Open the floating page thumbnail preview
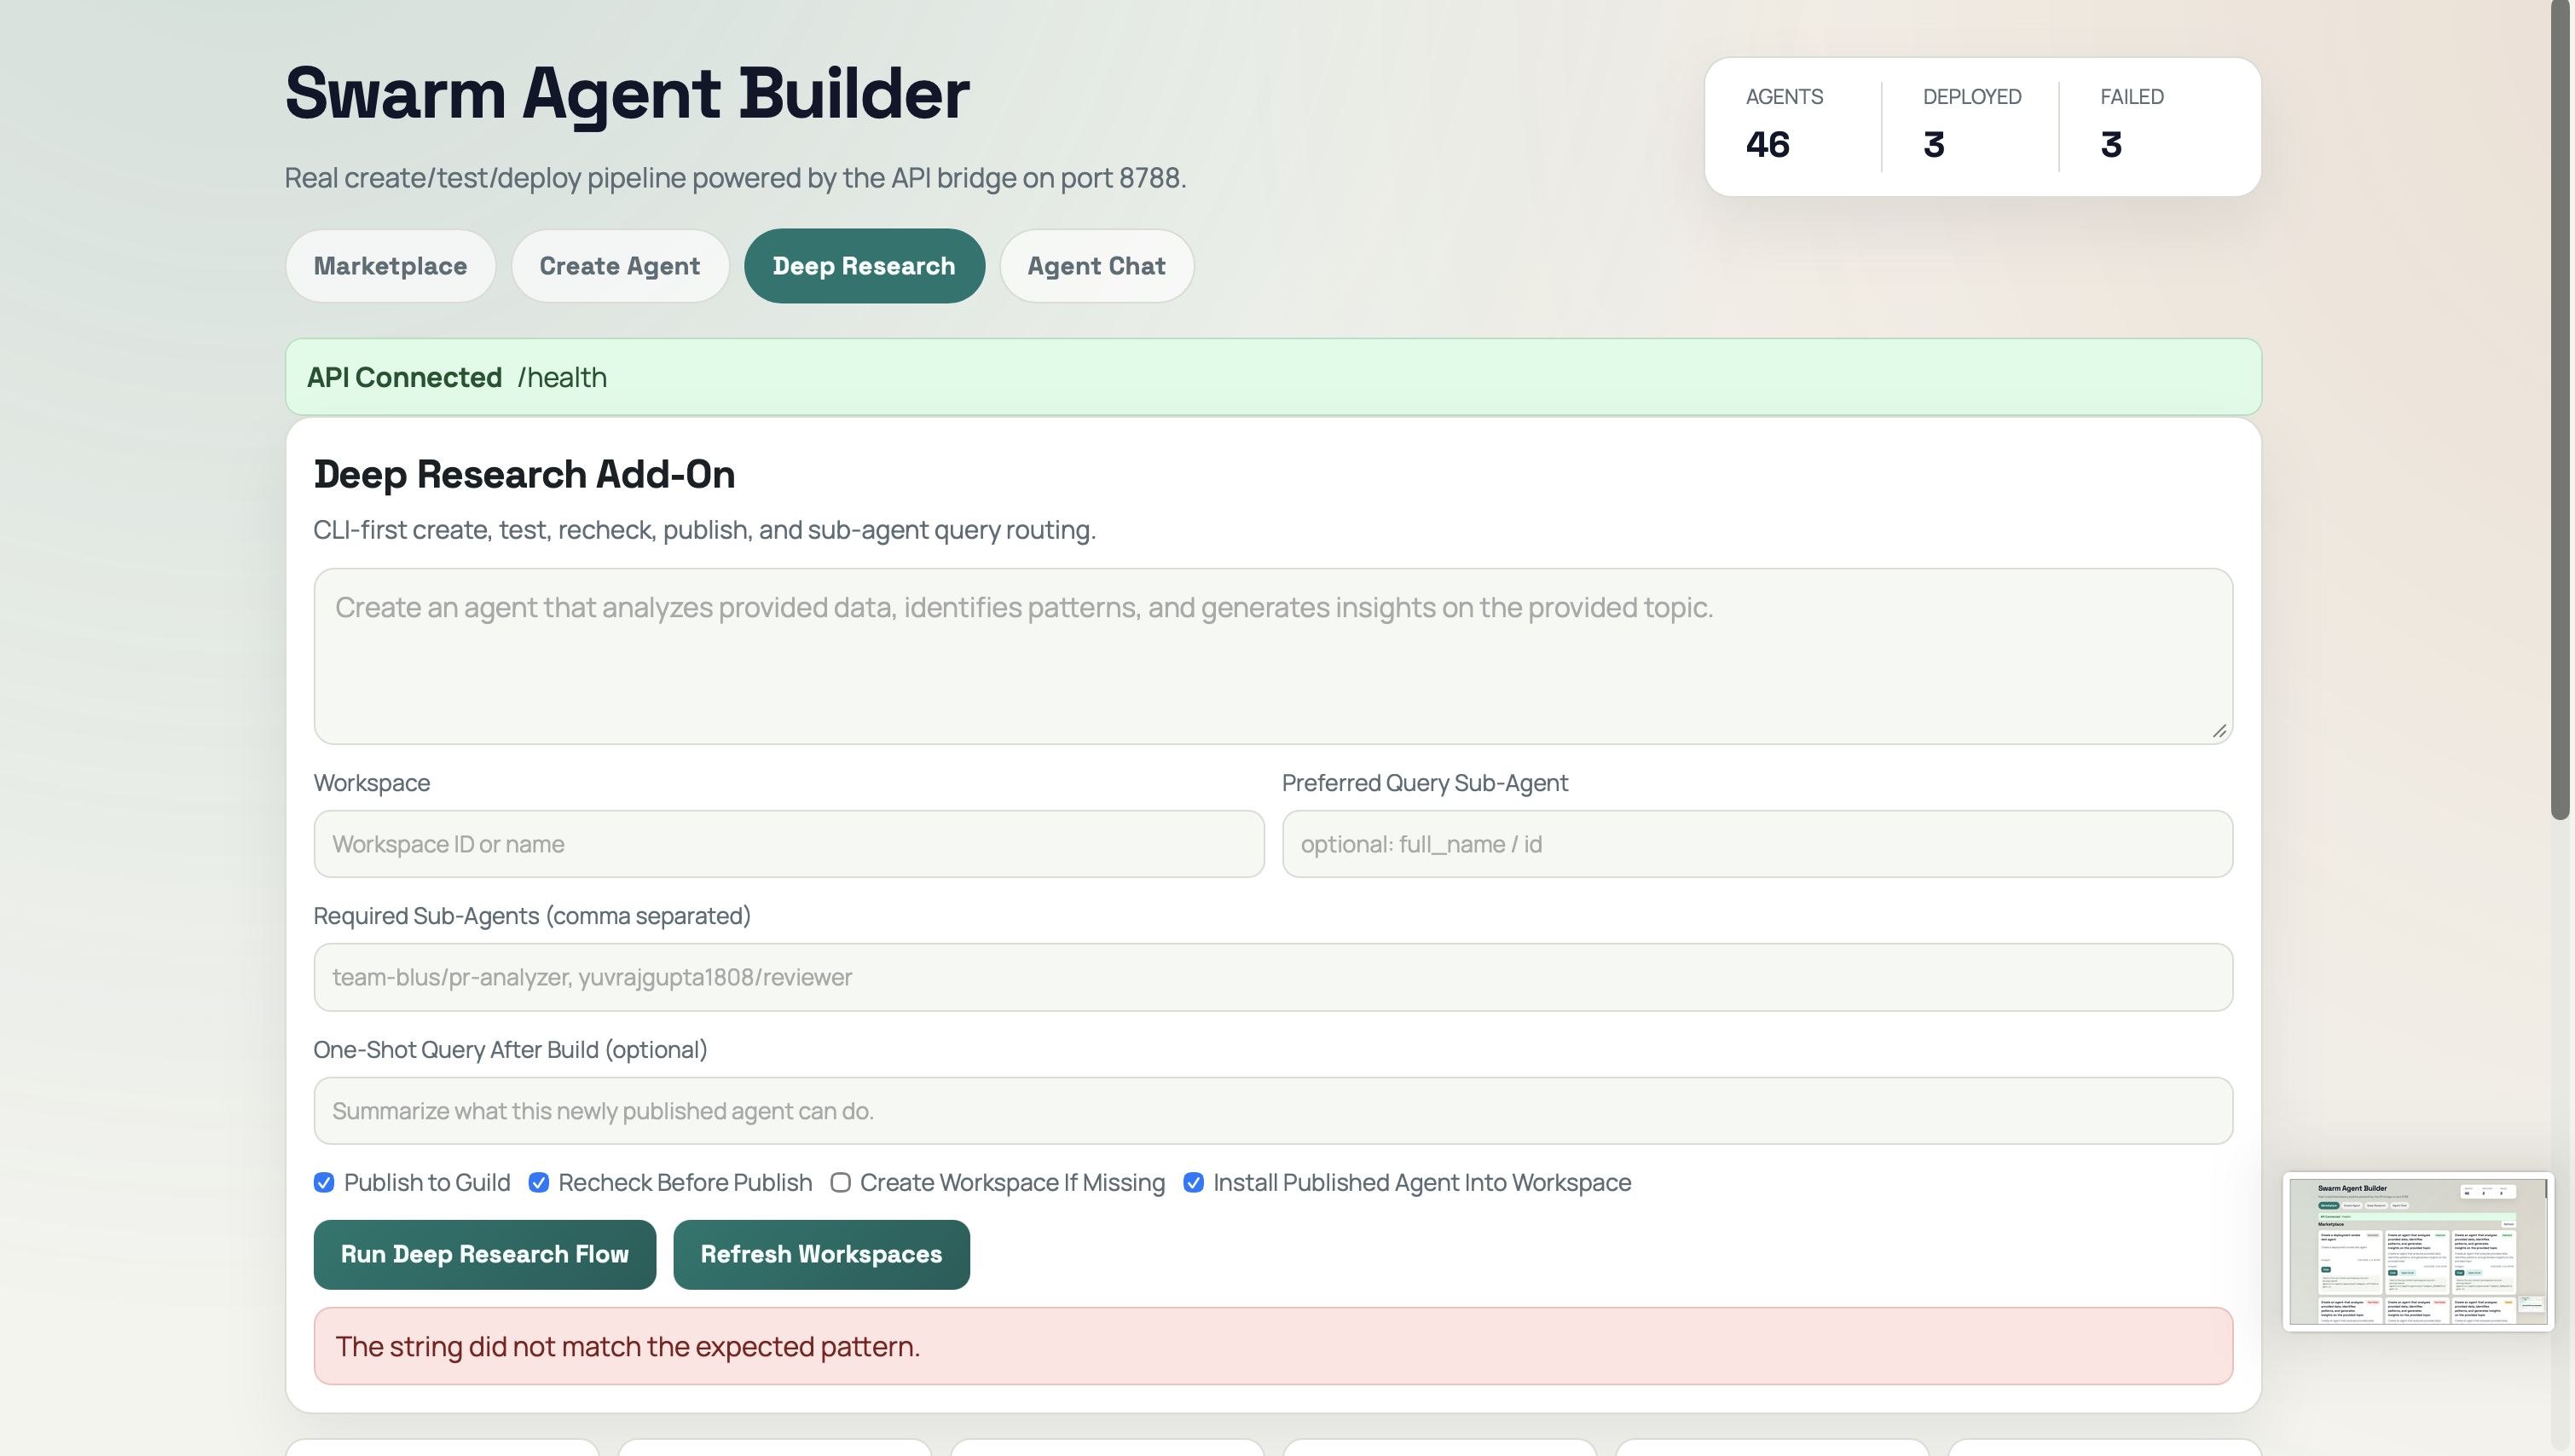Viewport: 2575px width, 1456px height. pos(2417,1252)
